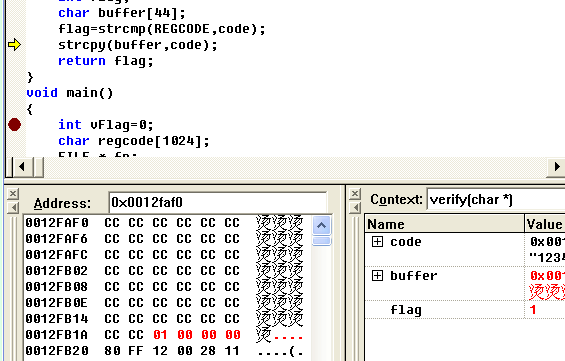Click memory scrollbar up arrow
The width and height of the screenshot is (565, 361).
click(x=321, y=226)
